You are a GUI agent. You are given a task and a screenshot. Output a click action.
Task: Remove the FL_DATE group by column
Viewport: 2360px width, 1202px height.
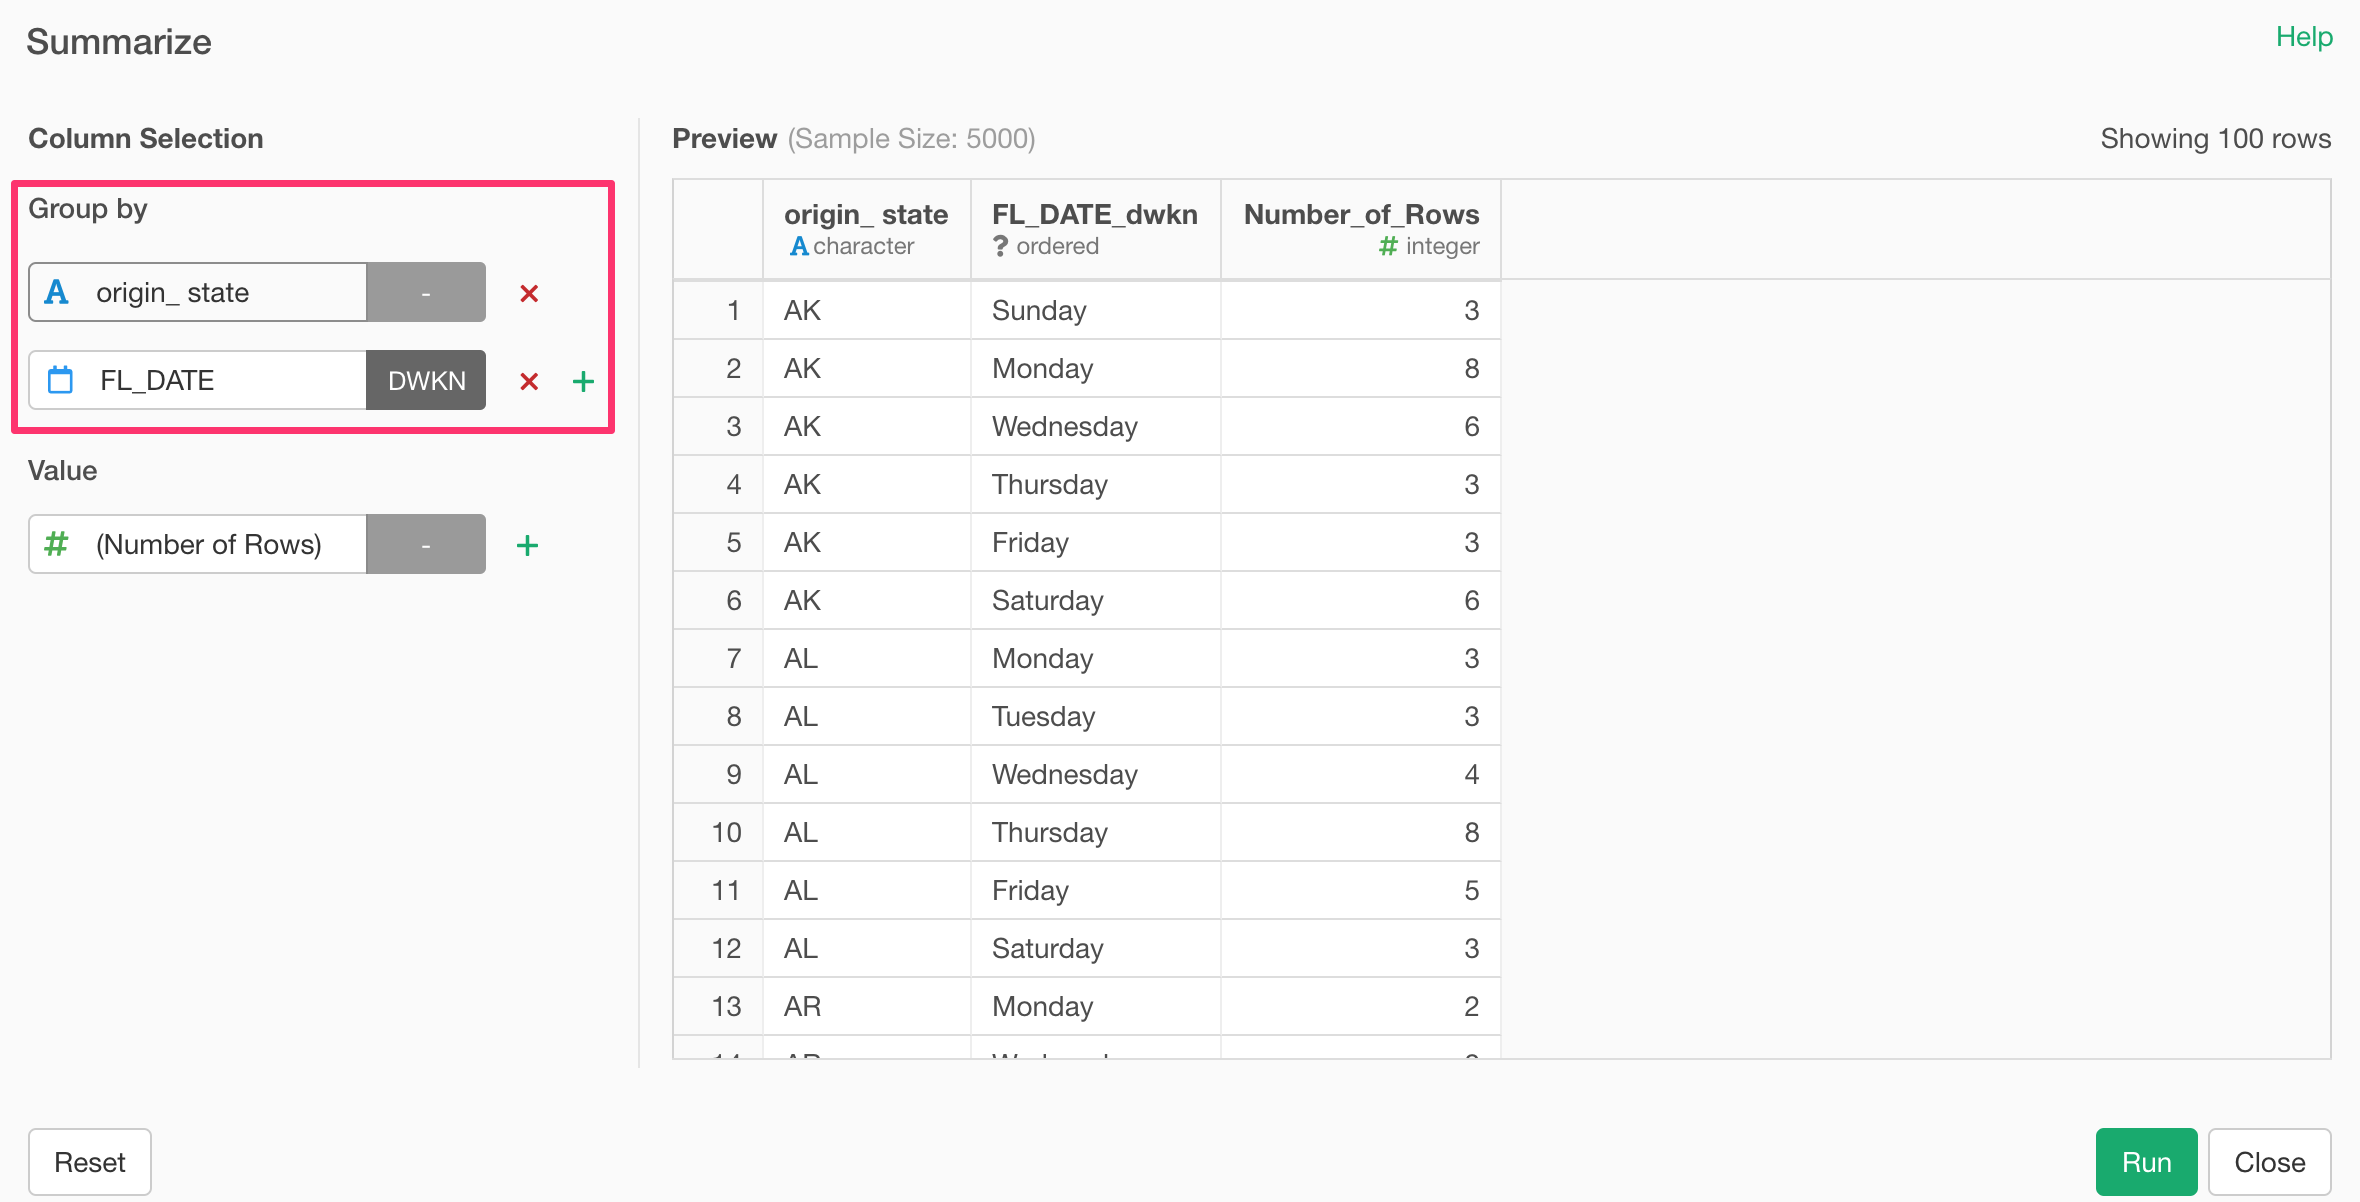(529, 381)
